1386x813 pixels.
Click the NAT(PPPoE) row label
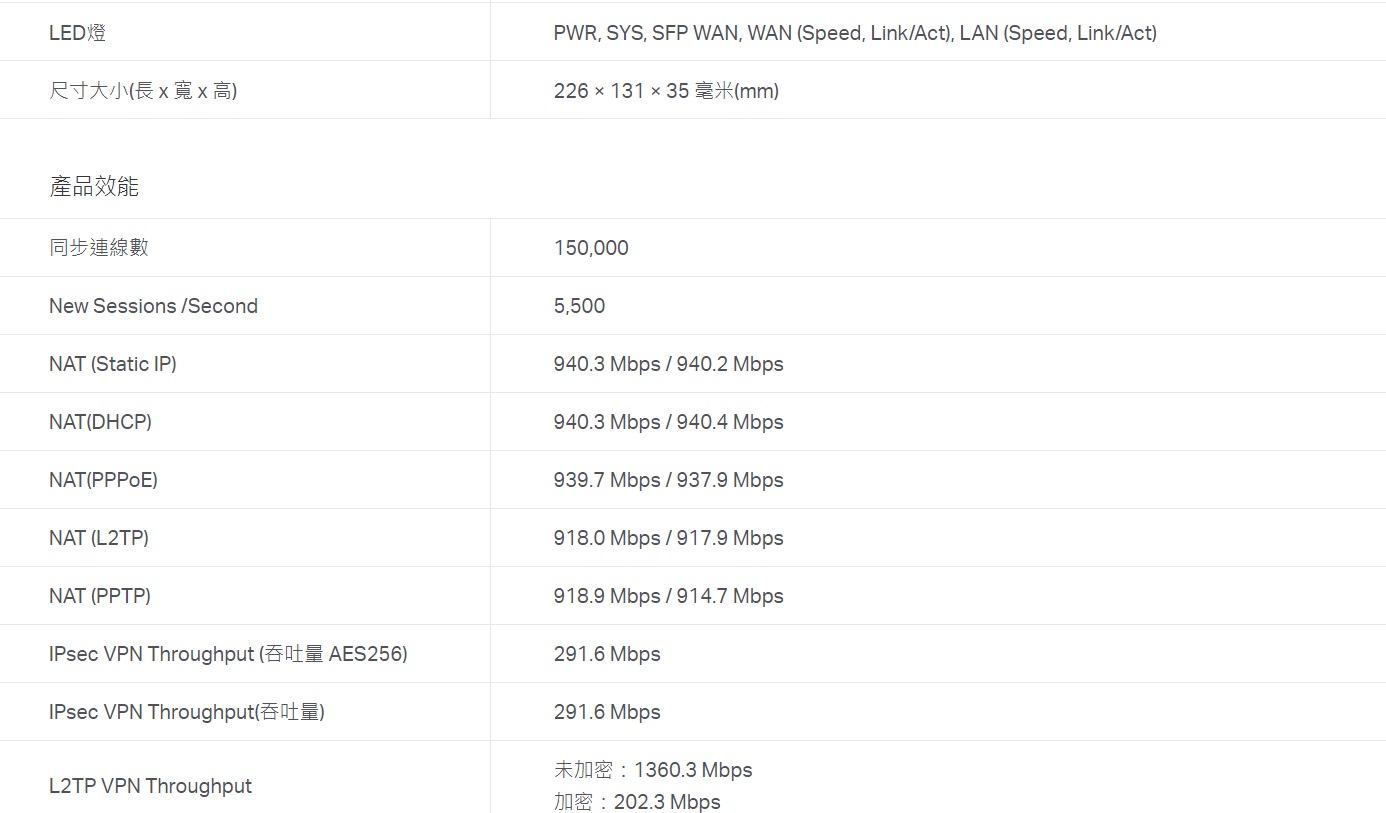[x=103, y=480]
